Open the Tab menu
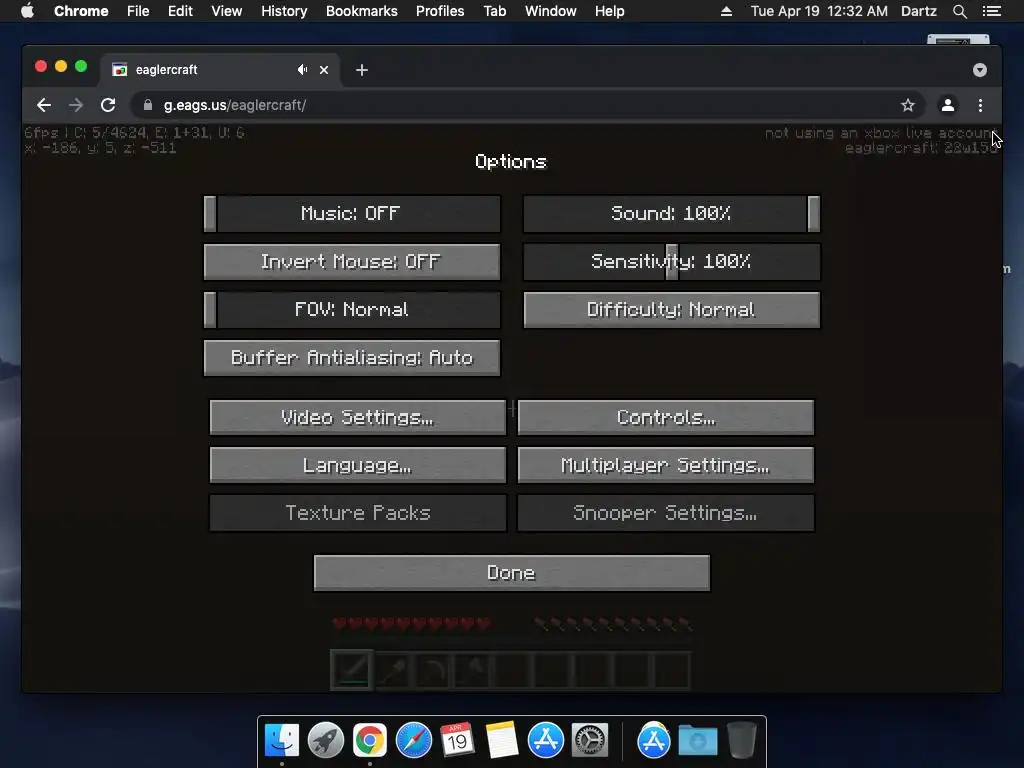Screen dimensions: 1024x768 (494, 11)
